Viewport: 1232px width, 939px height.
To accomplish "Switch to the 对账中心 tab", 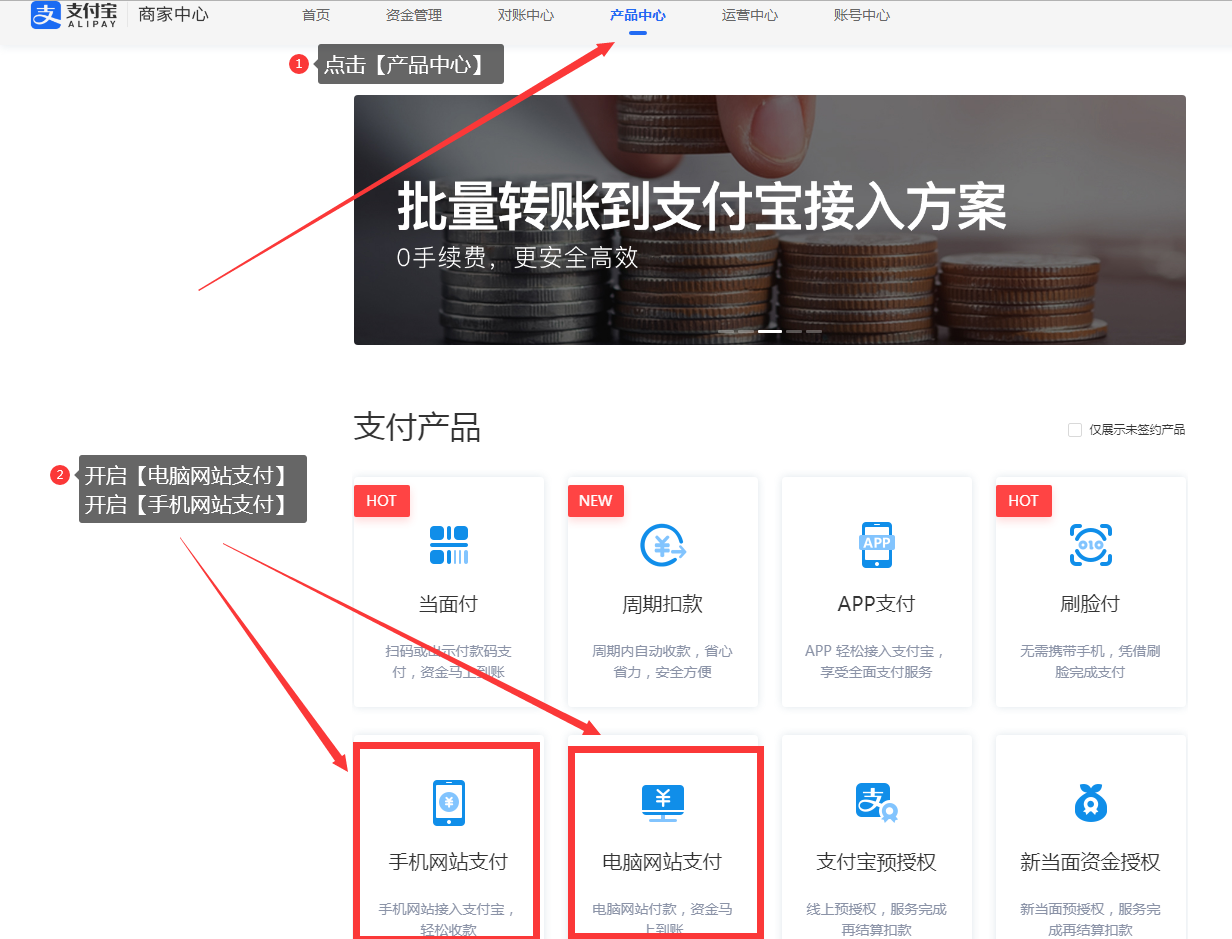I will point(526,15).
